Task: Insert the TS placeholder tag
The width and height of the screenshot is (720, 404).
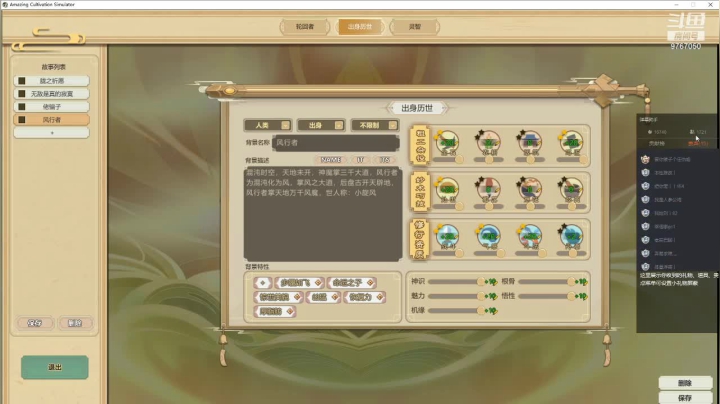Action: pyautogui.click(x=384, y=160)
